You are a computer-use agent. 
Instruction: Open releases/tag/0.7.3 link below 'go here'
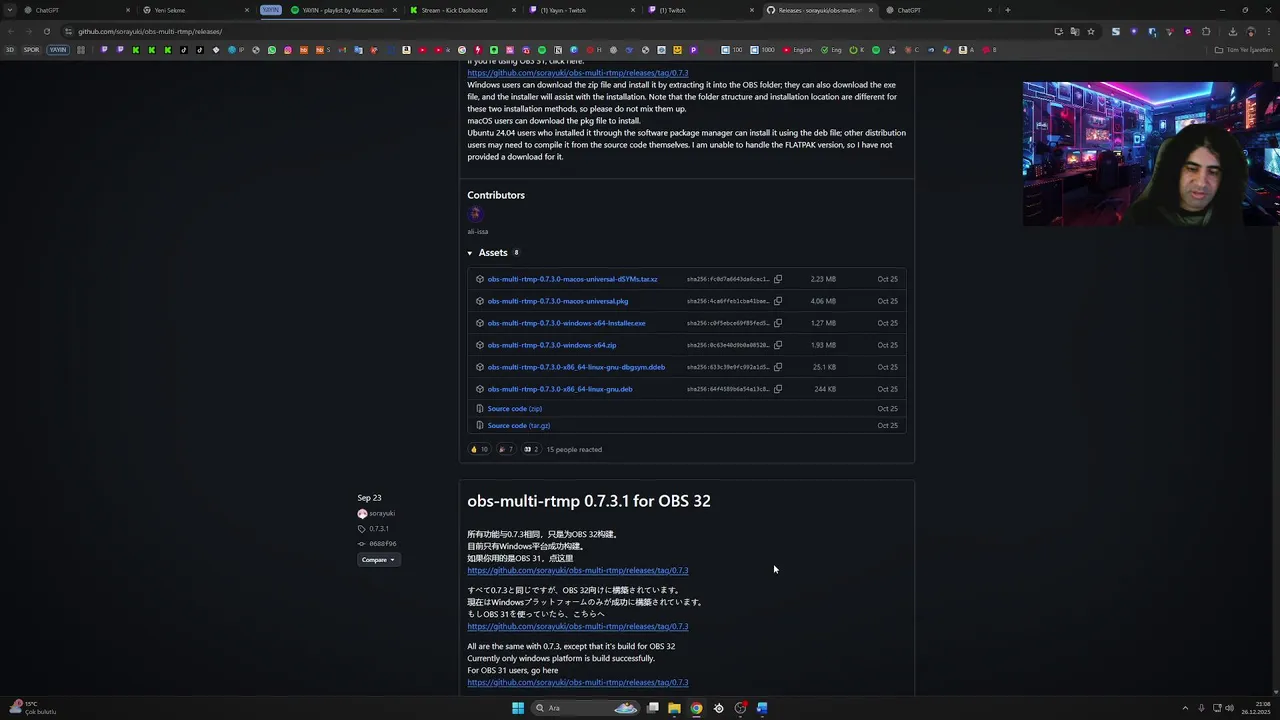[578, 682]
